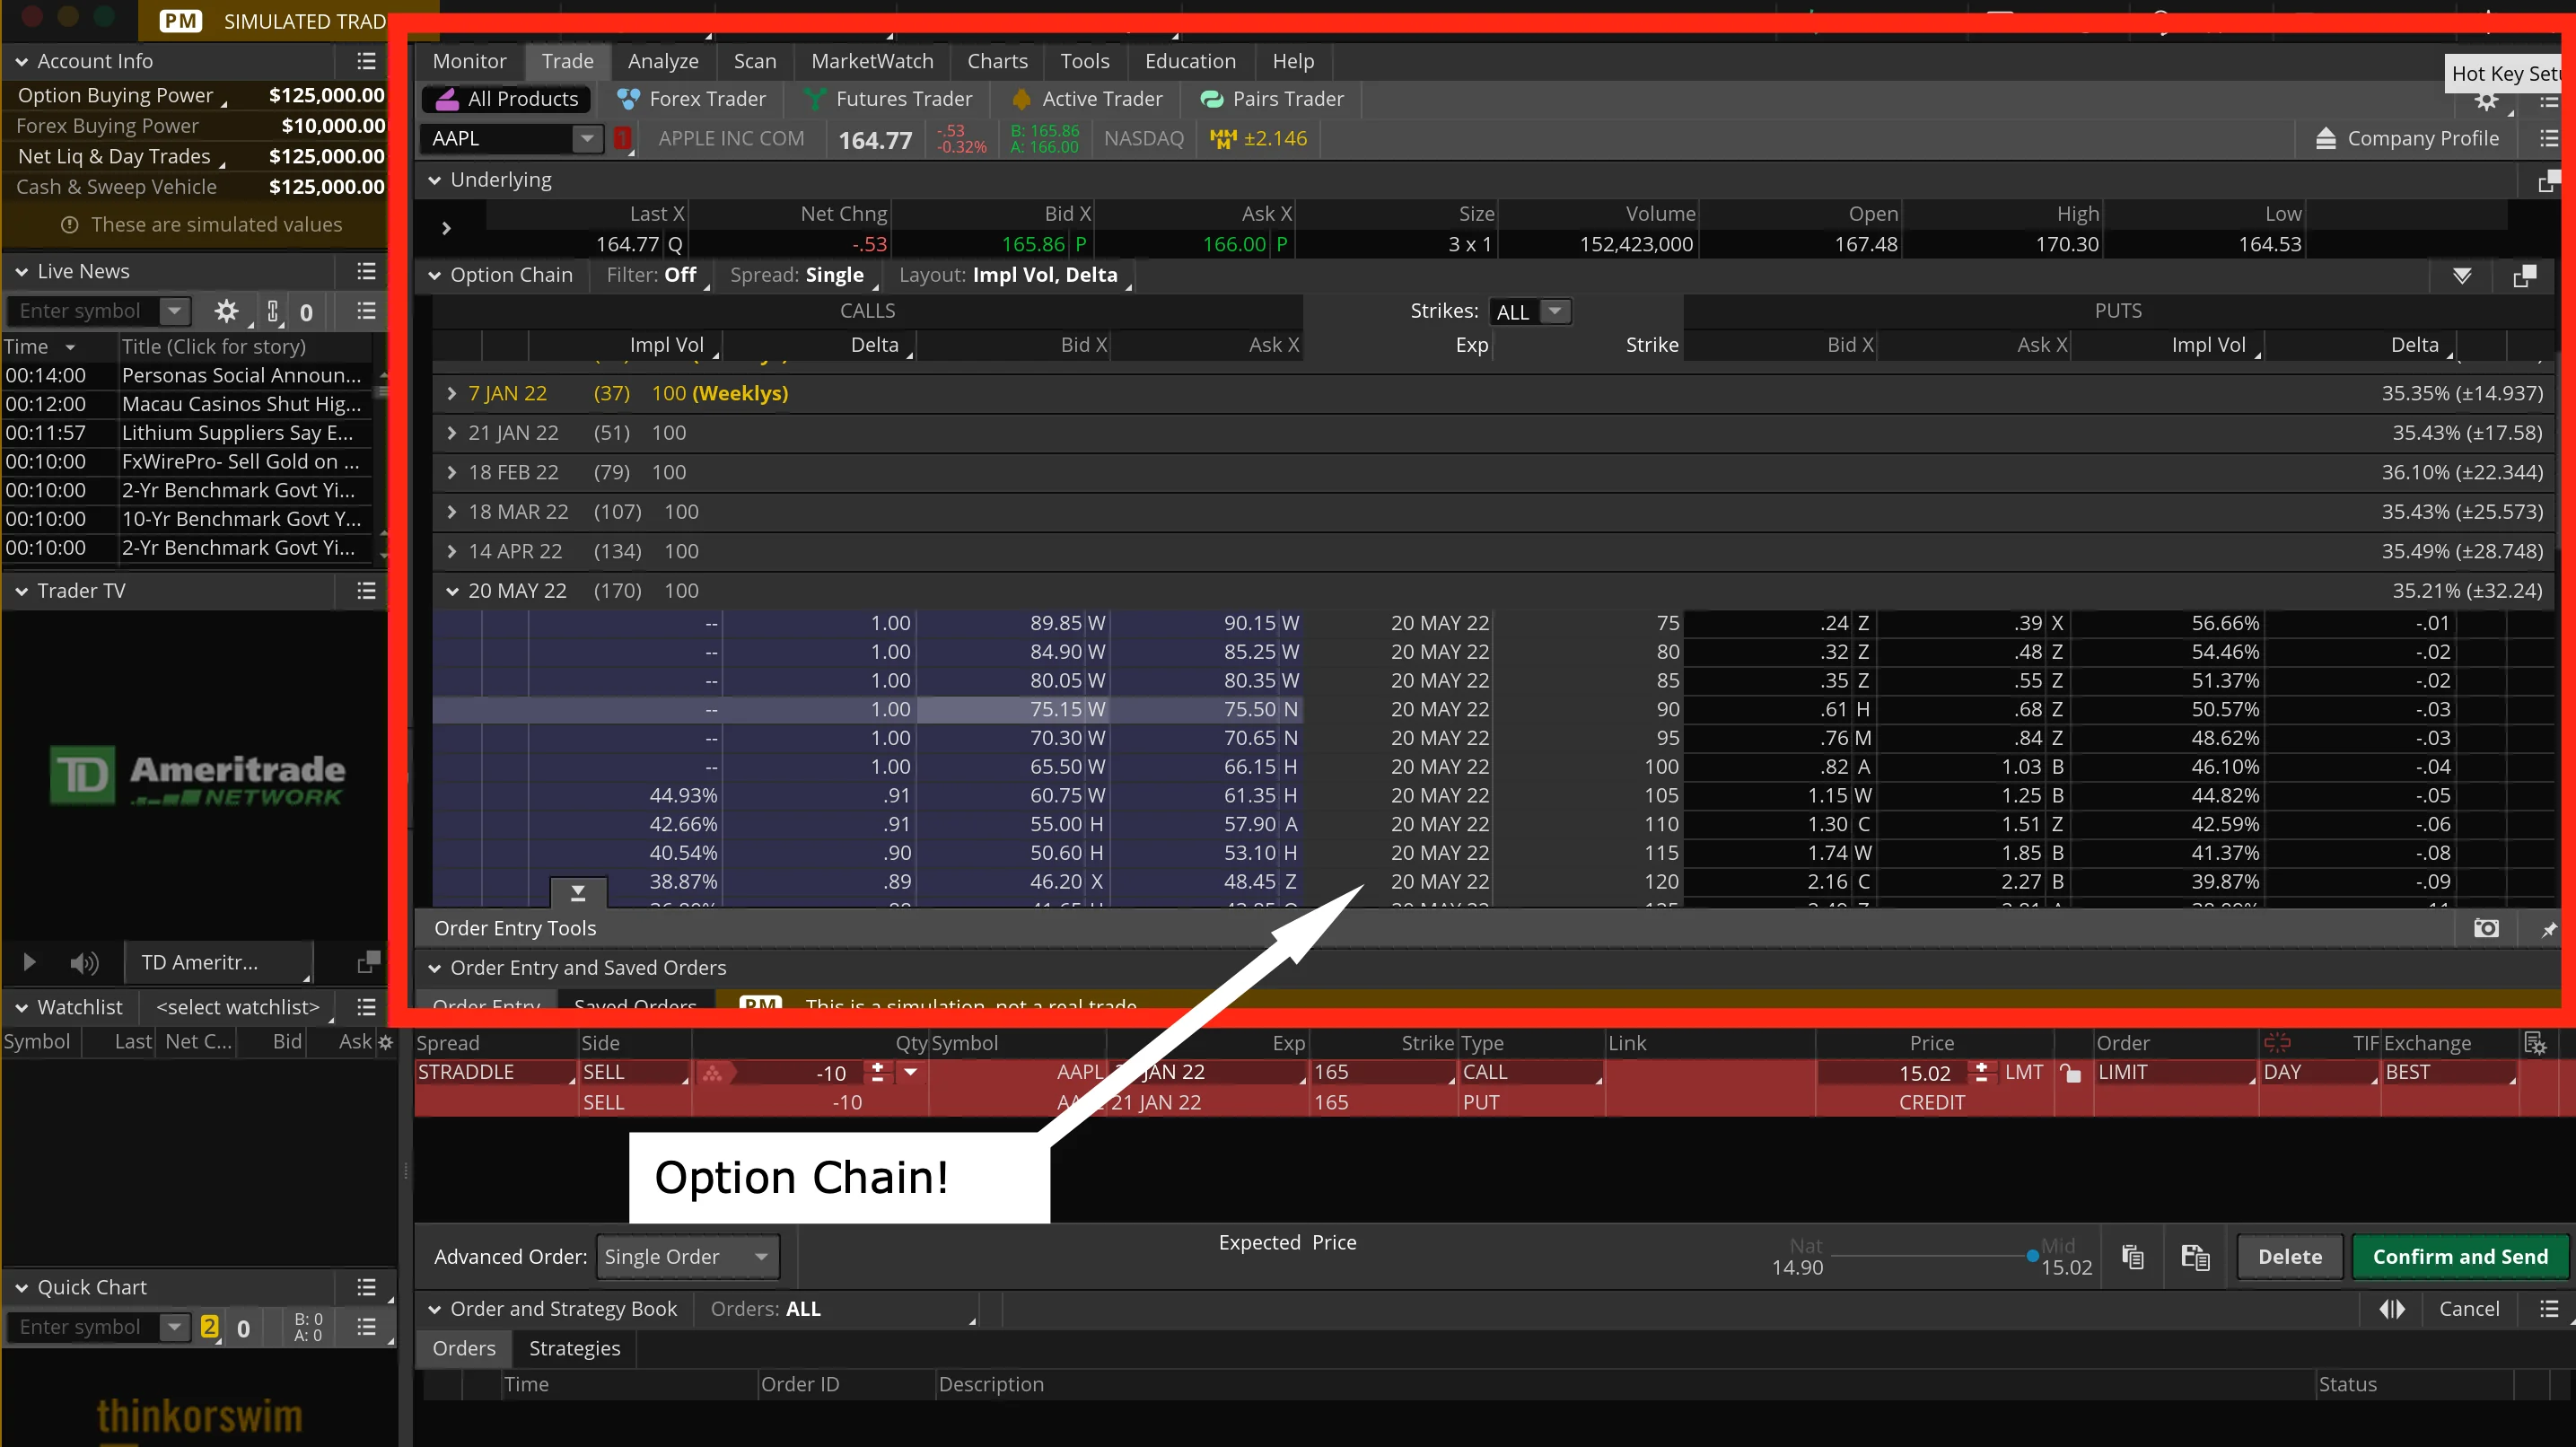Click the Cancel button
This screenshot has height=1447, width=2576.
2468,1309
